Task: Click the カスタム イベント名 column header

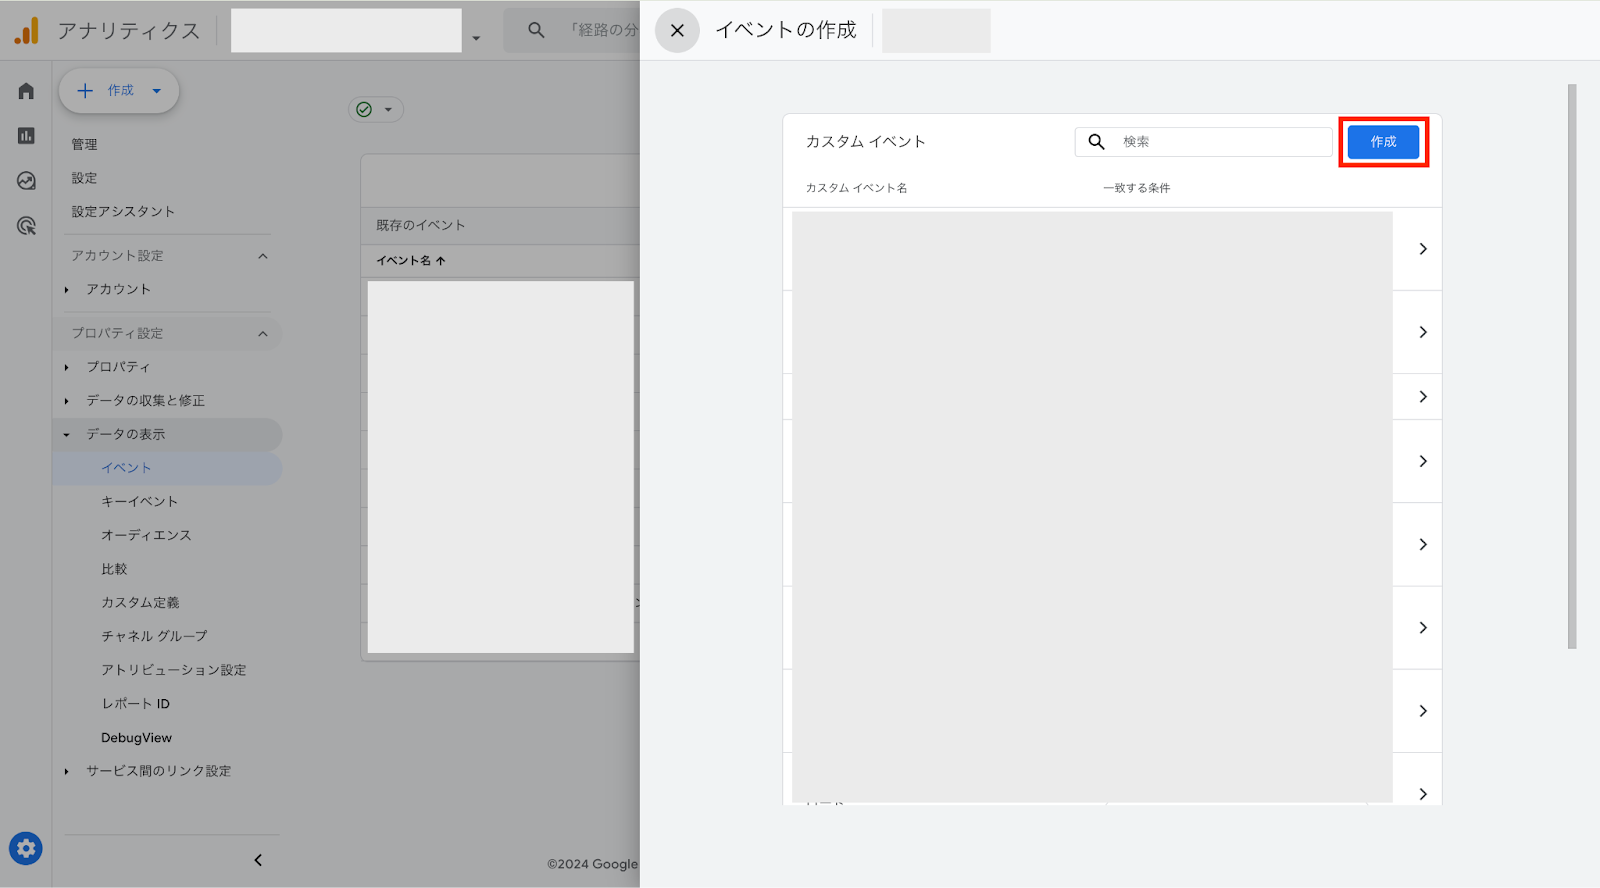Action: (x=856, y=188)
